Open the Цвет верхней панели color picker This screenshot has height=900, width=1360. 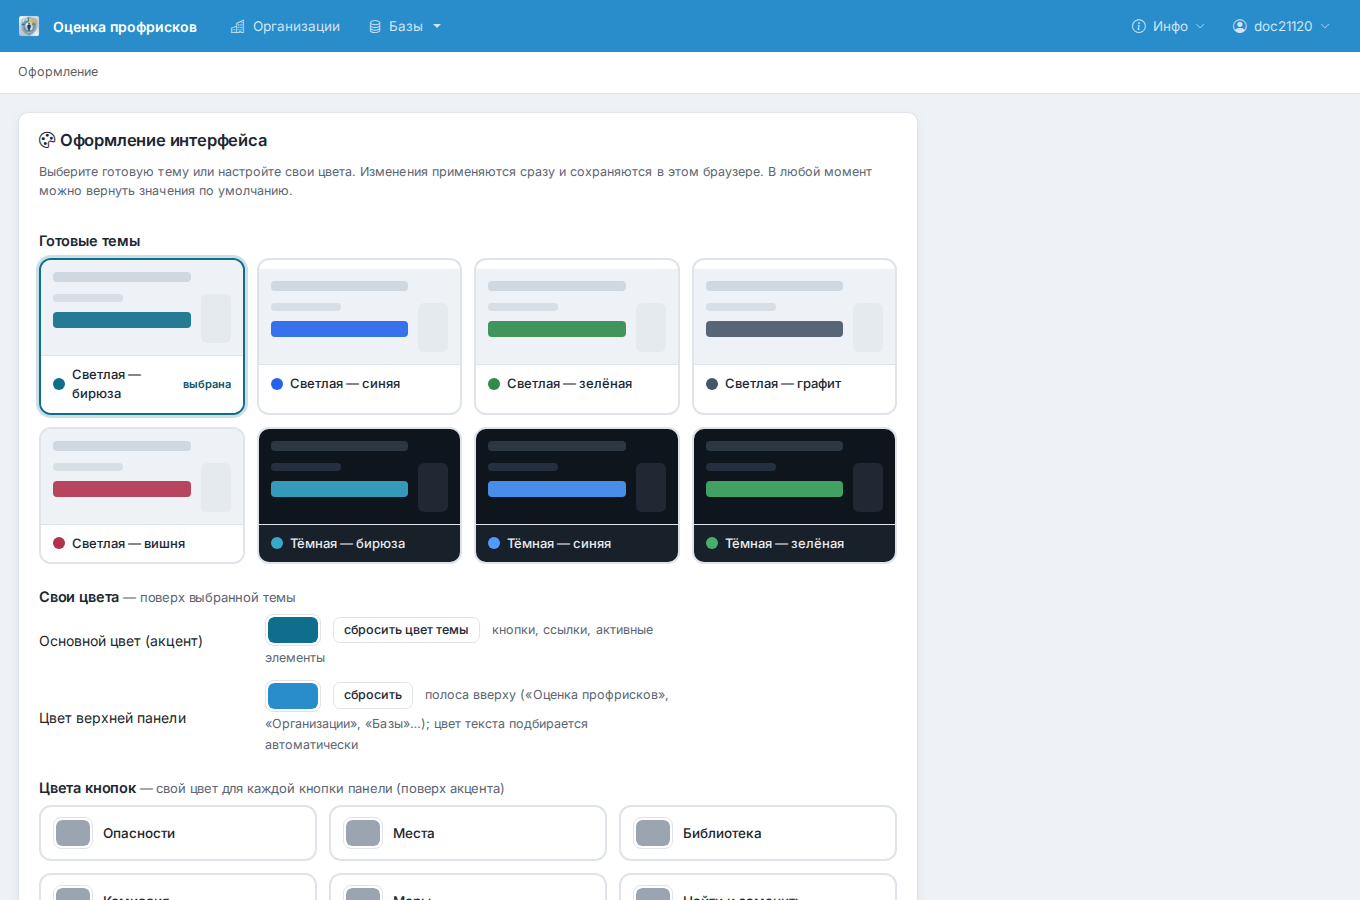point(293,695)
